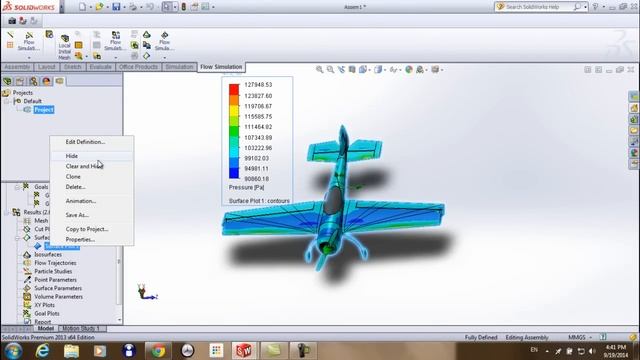
Task: Click the Hide/Show Items glasses icon
Action: point(393,70)
